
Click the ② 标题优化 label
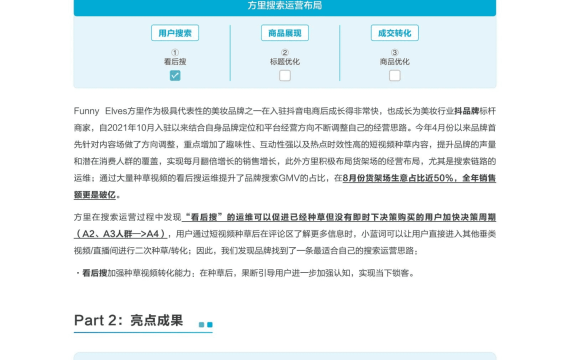click(285, 57)
